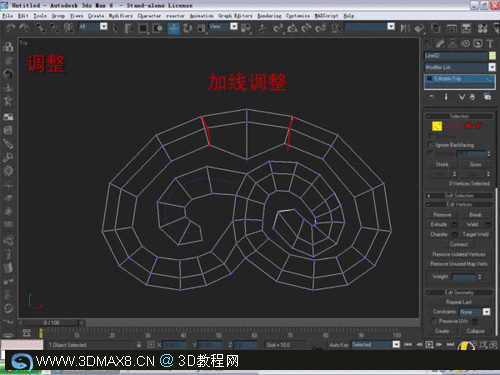Viewport: 500px width, 375px height.
Task: Select the Unlink Selection tool
Action: point(55,28)
